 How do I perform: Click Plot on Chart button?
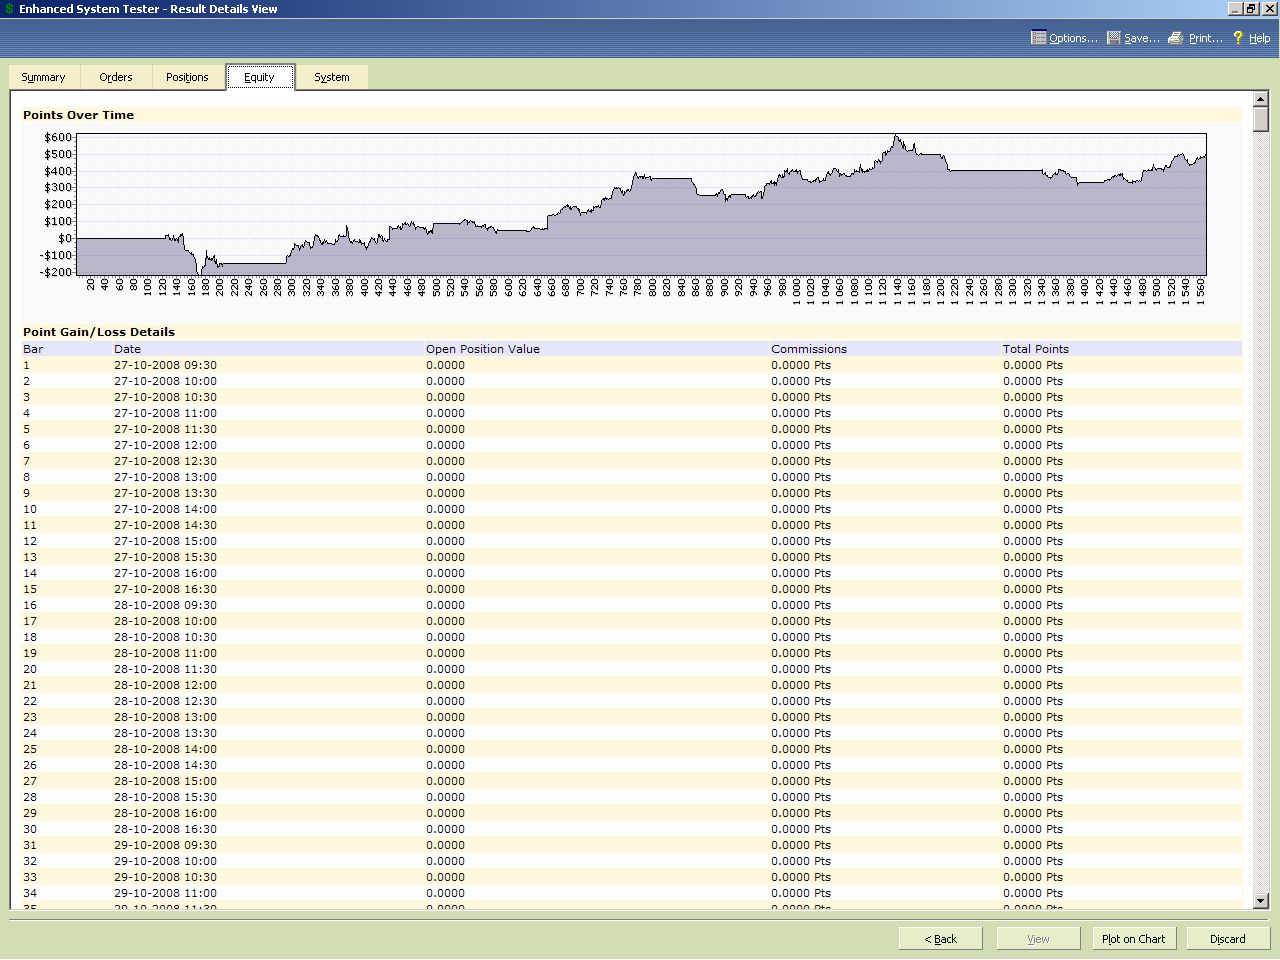pos(1133,939)
